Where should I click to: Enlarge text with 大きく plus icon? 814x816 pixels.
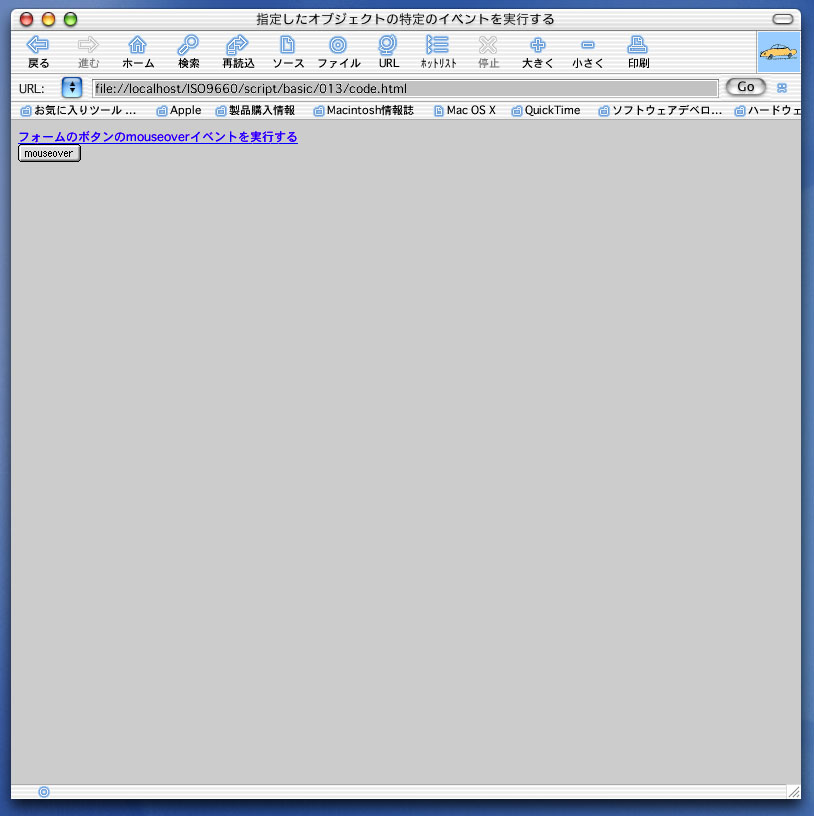click(x=538, y=45)
